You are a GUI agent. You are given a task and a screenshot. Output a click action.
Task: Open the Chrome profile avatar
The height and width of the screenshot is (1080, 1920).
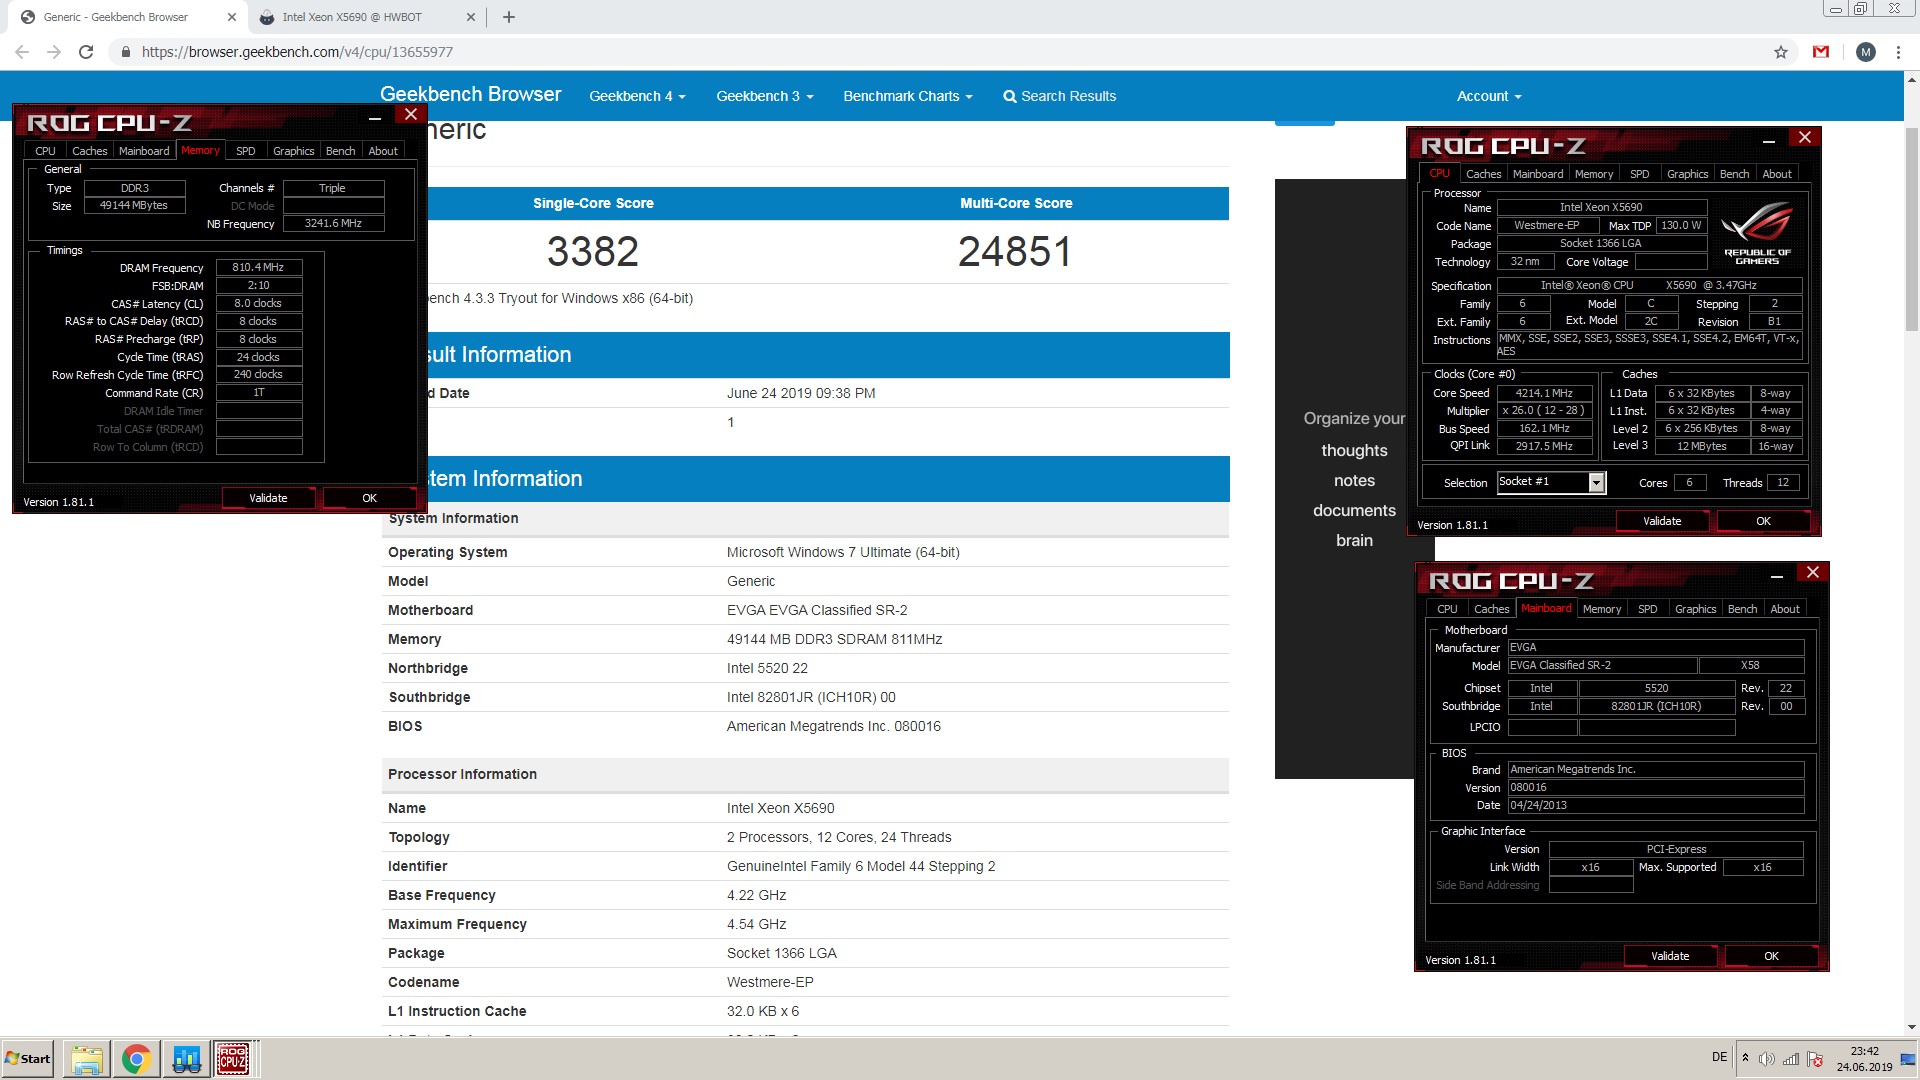pos(1866,52)
